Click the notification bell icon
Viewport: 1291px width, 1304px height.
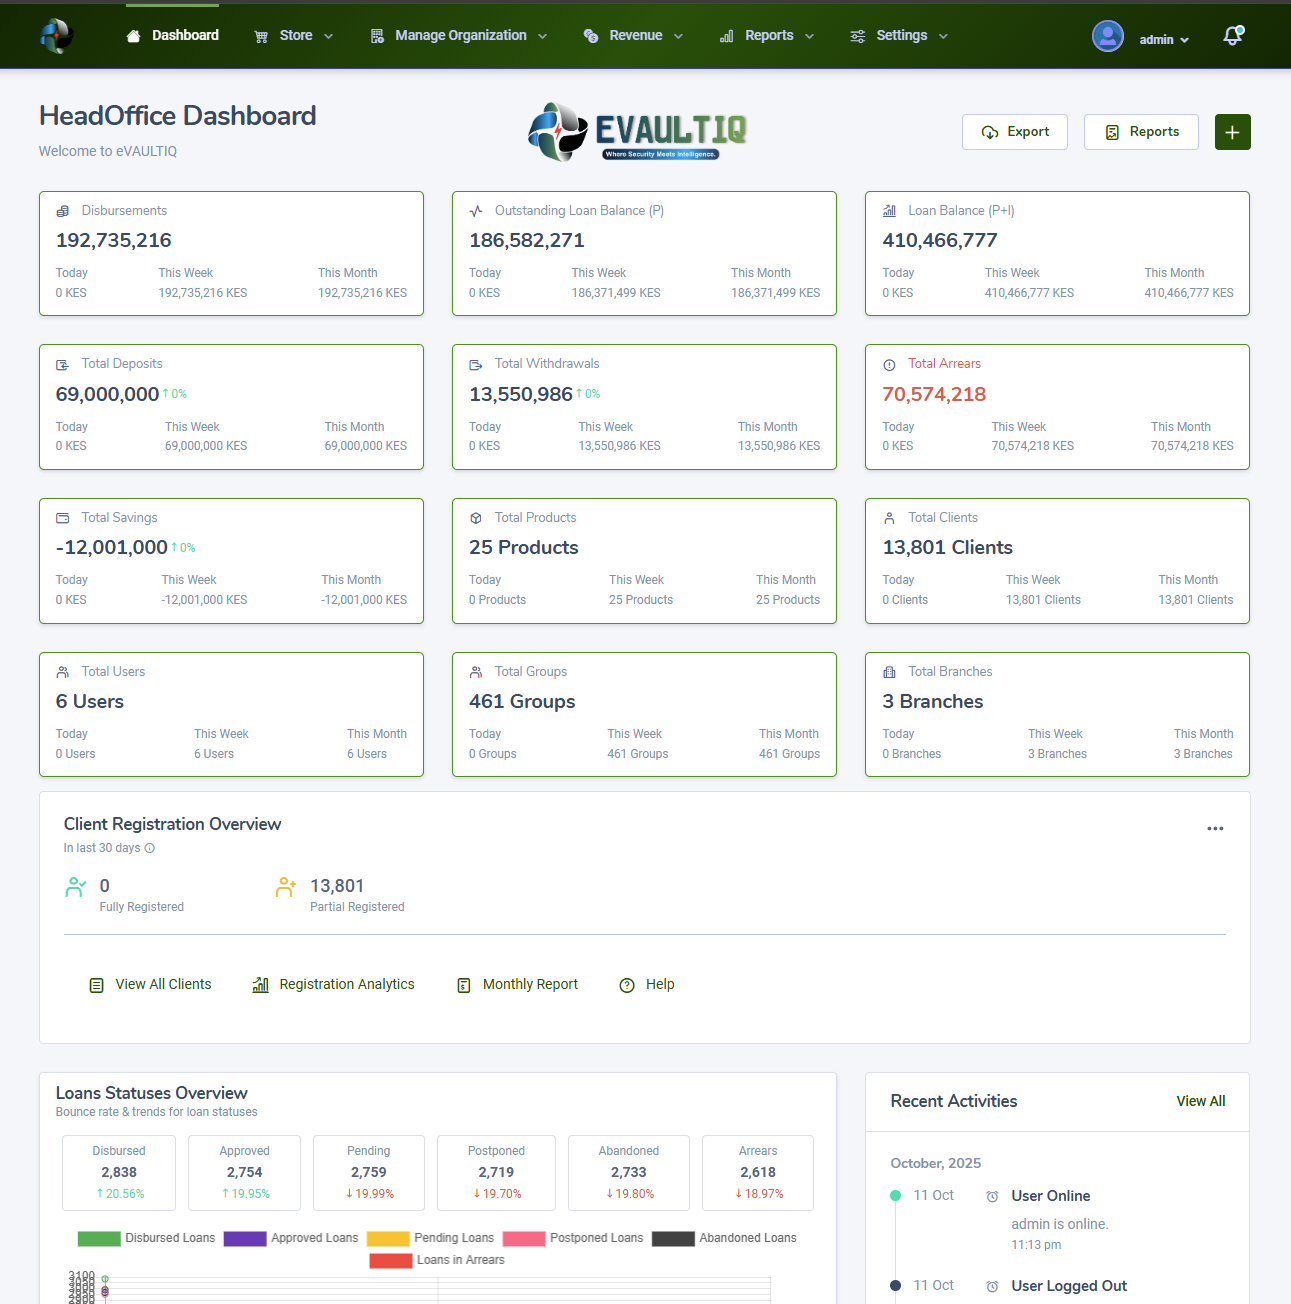[x=1232, y=36]
